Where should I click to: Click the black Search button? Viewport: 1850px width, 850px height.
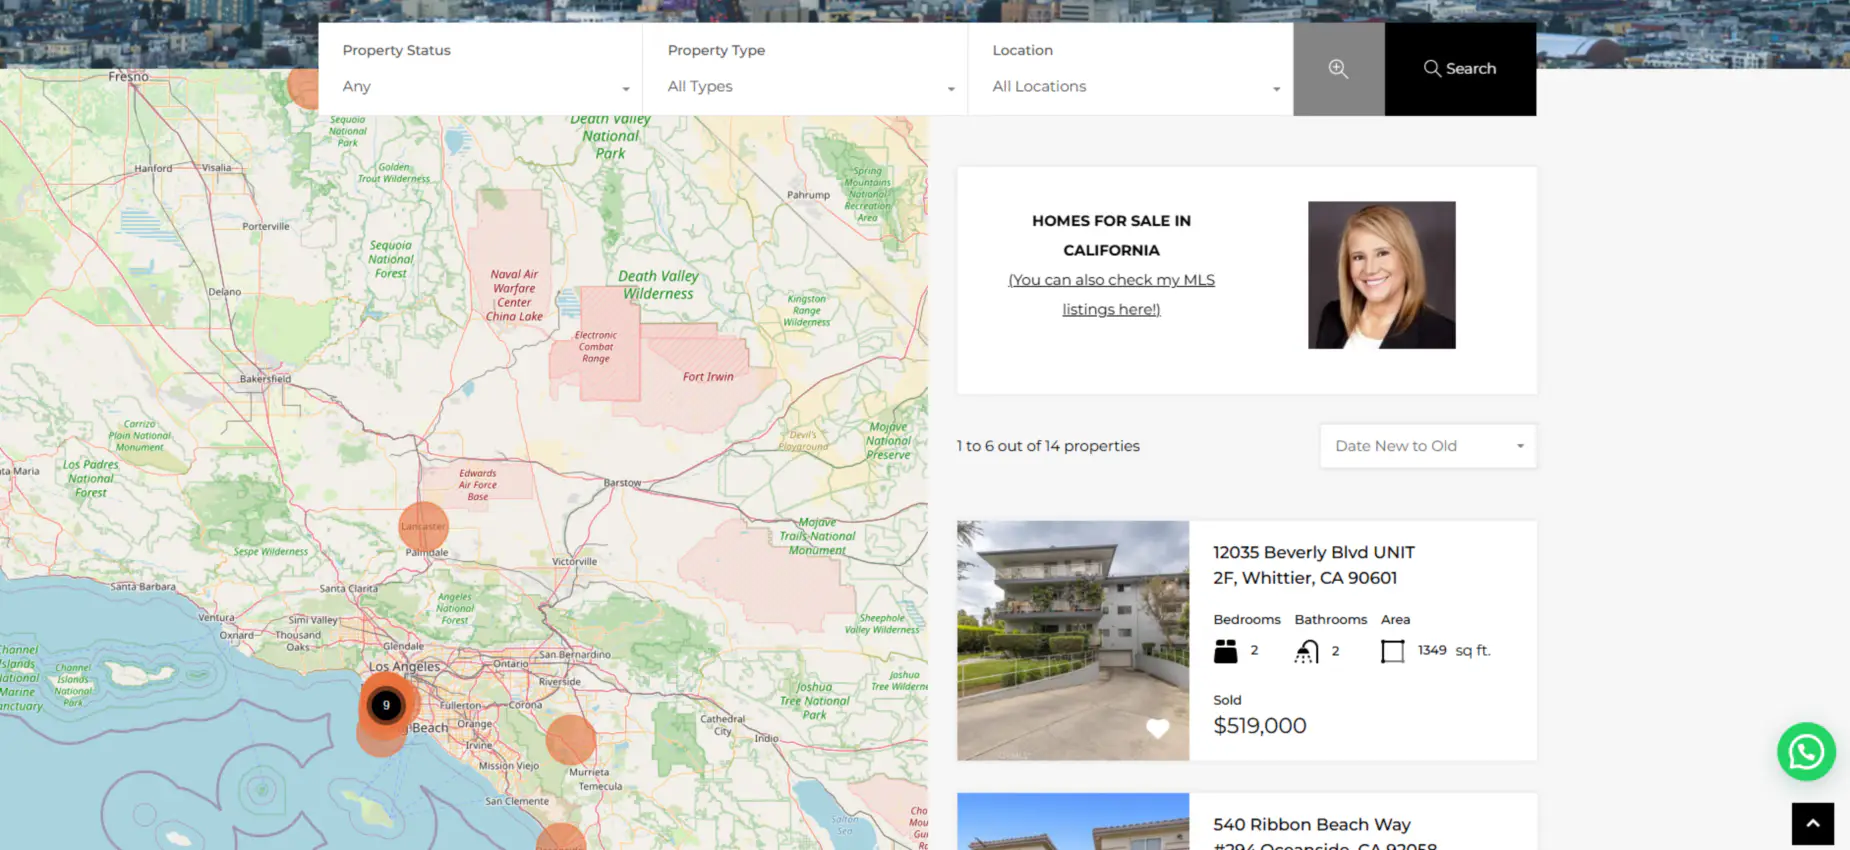click(1460, 69)
